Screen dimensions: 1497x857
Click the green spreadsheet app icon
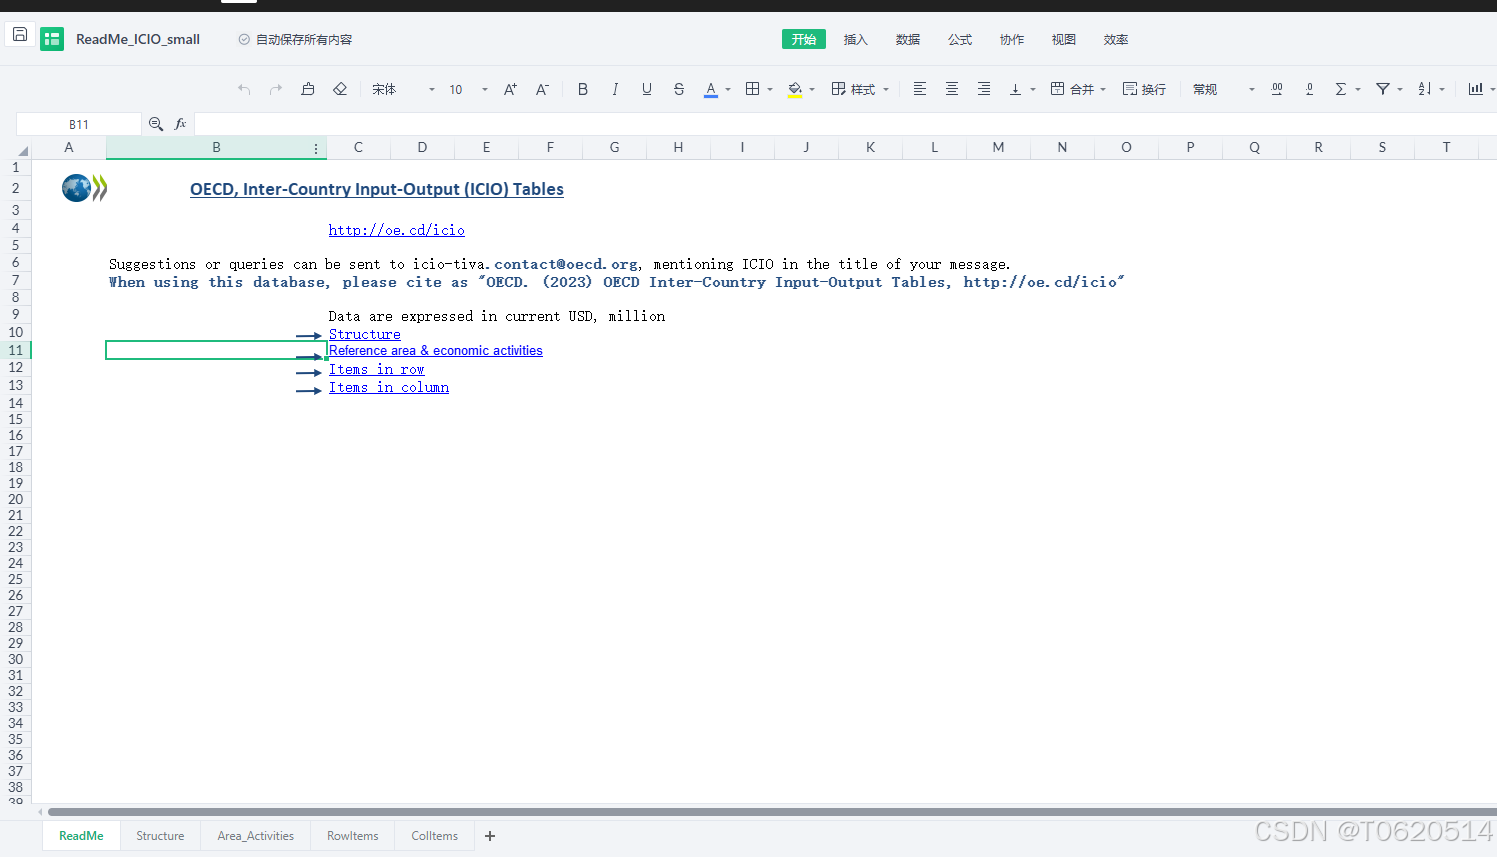52,39
